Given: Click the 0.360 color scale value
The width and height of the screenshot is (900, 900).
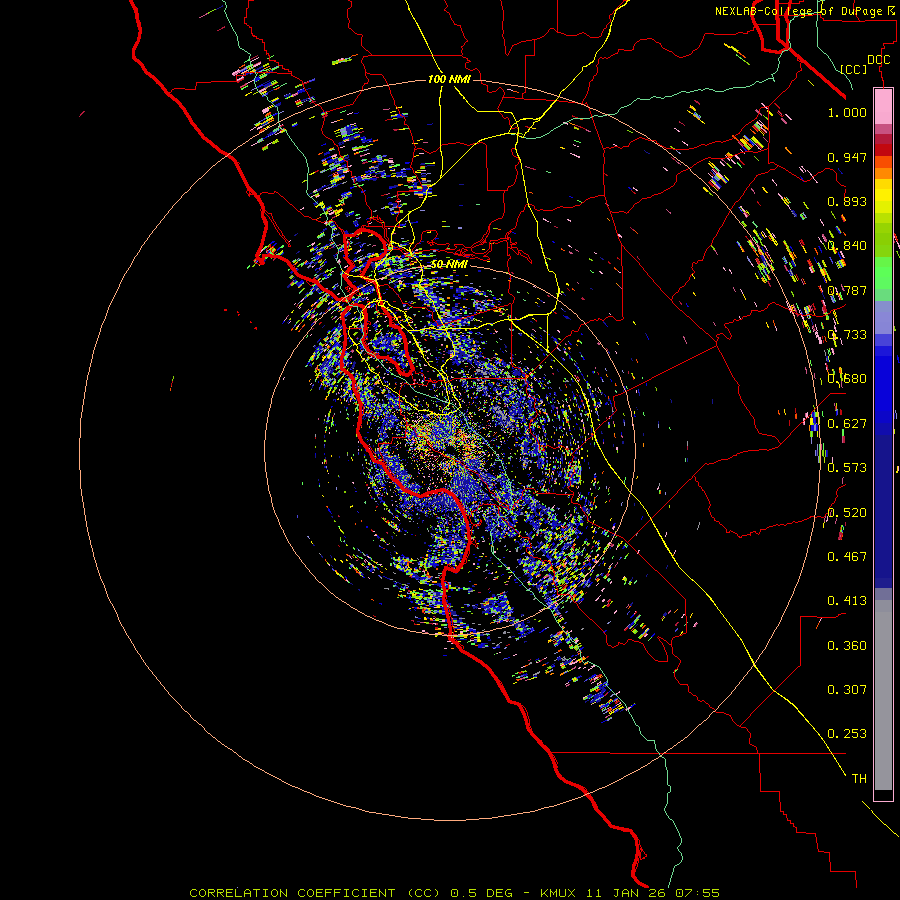Looking at the screenshot, I should click(x=847, y=646).
